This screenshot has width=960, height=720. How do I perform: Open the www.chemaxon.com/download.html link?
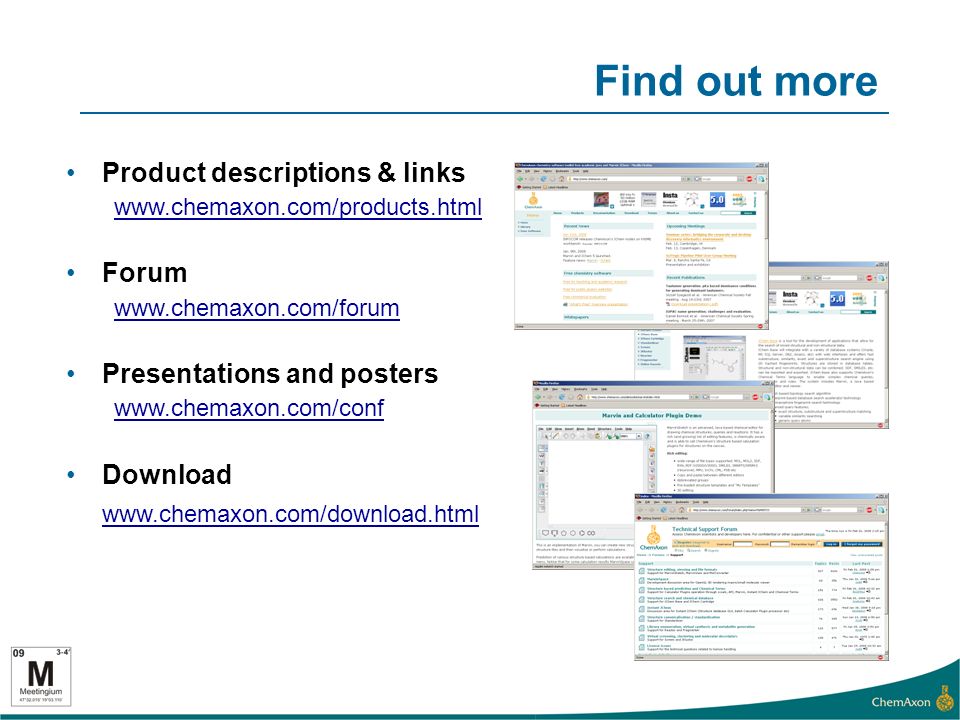[290, 513]
